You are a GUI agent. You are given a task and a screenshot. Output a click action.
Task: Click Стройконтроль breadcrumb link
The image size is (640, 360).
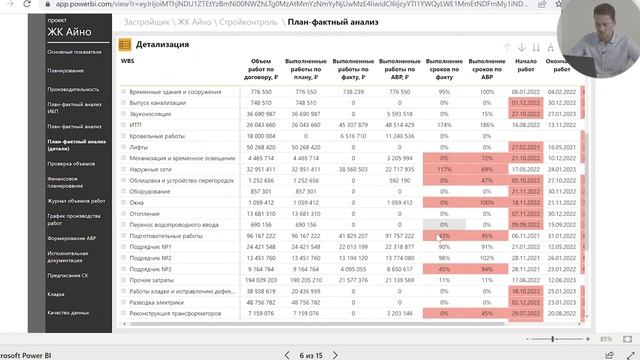pyautogui.click(x=248, y=22)
